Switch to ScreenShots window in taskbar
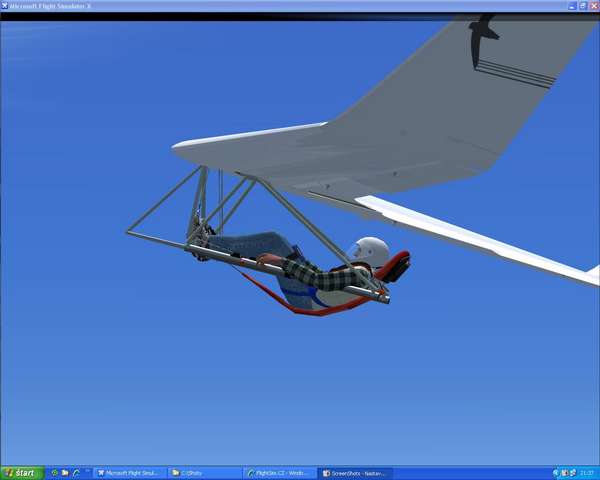The image size is (600, 480). [355, 473]
